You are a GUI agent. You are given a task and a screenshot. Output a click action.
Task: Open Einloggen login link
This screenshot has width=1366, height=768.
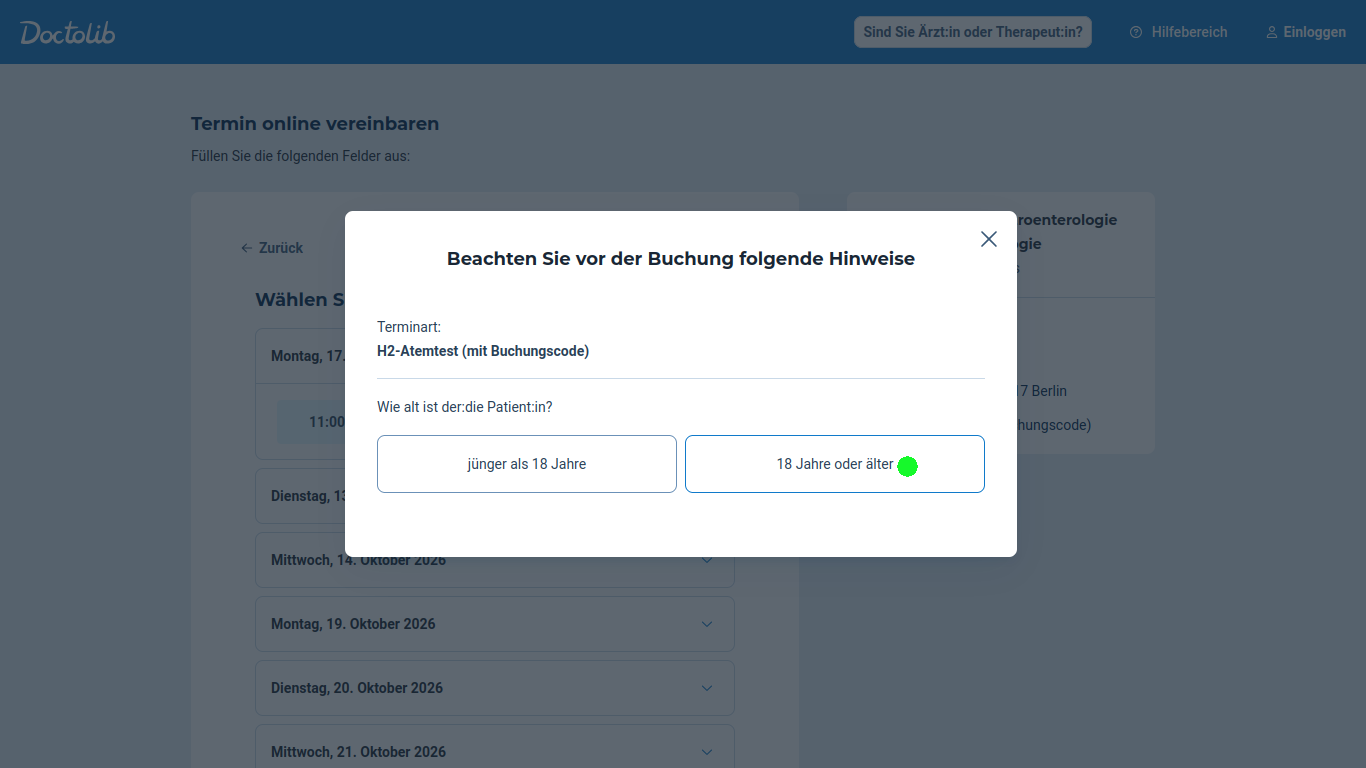pyautogui.click(x=1306, y=32)
